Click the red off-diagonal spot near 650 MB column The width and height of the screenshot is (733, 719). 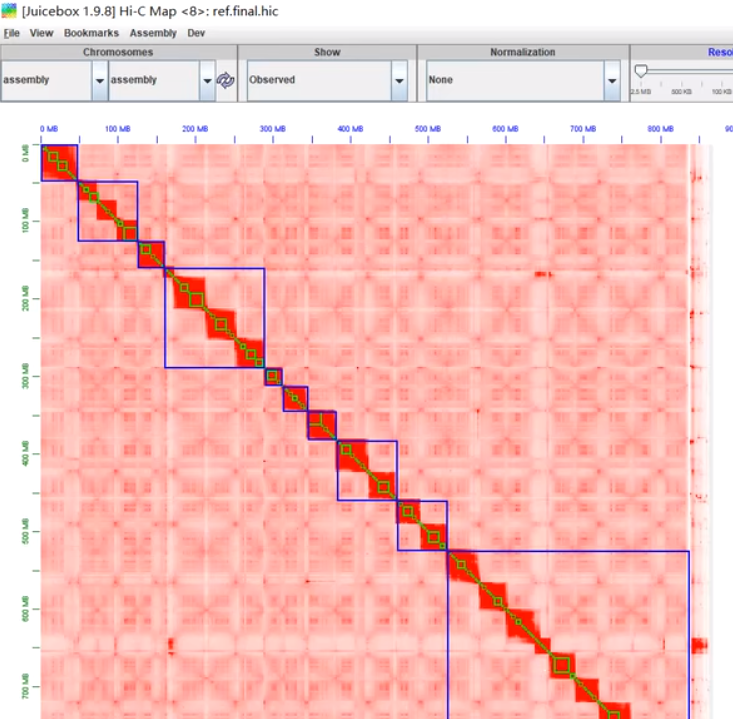click(543, 274)
